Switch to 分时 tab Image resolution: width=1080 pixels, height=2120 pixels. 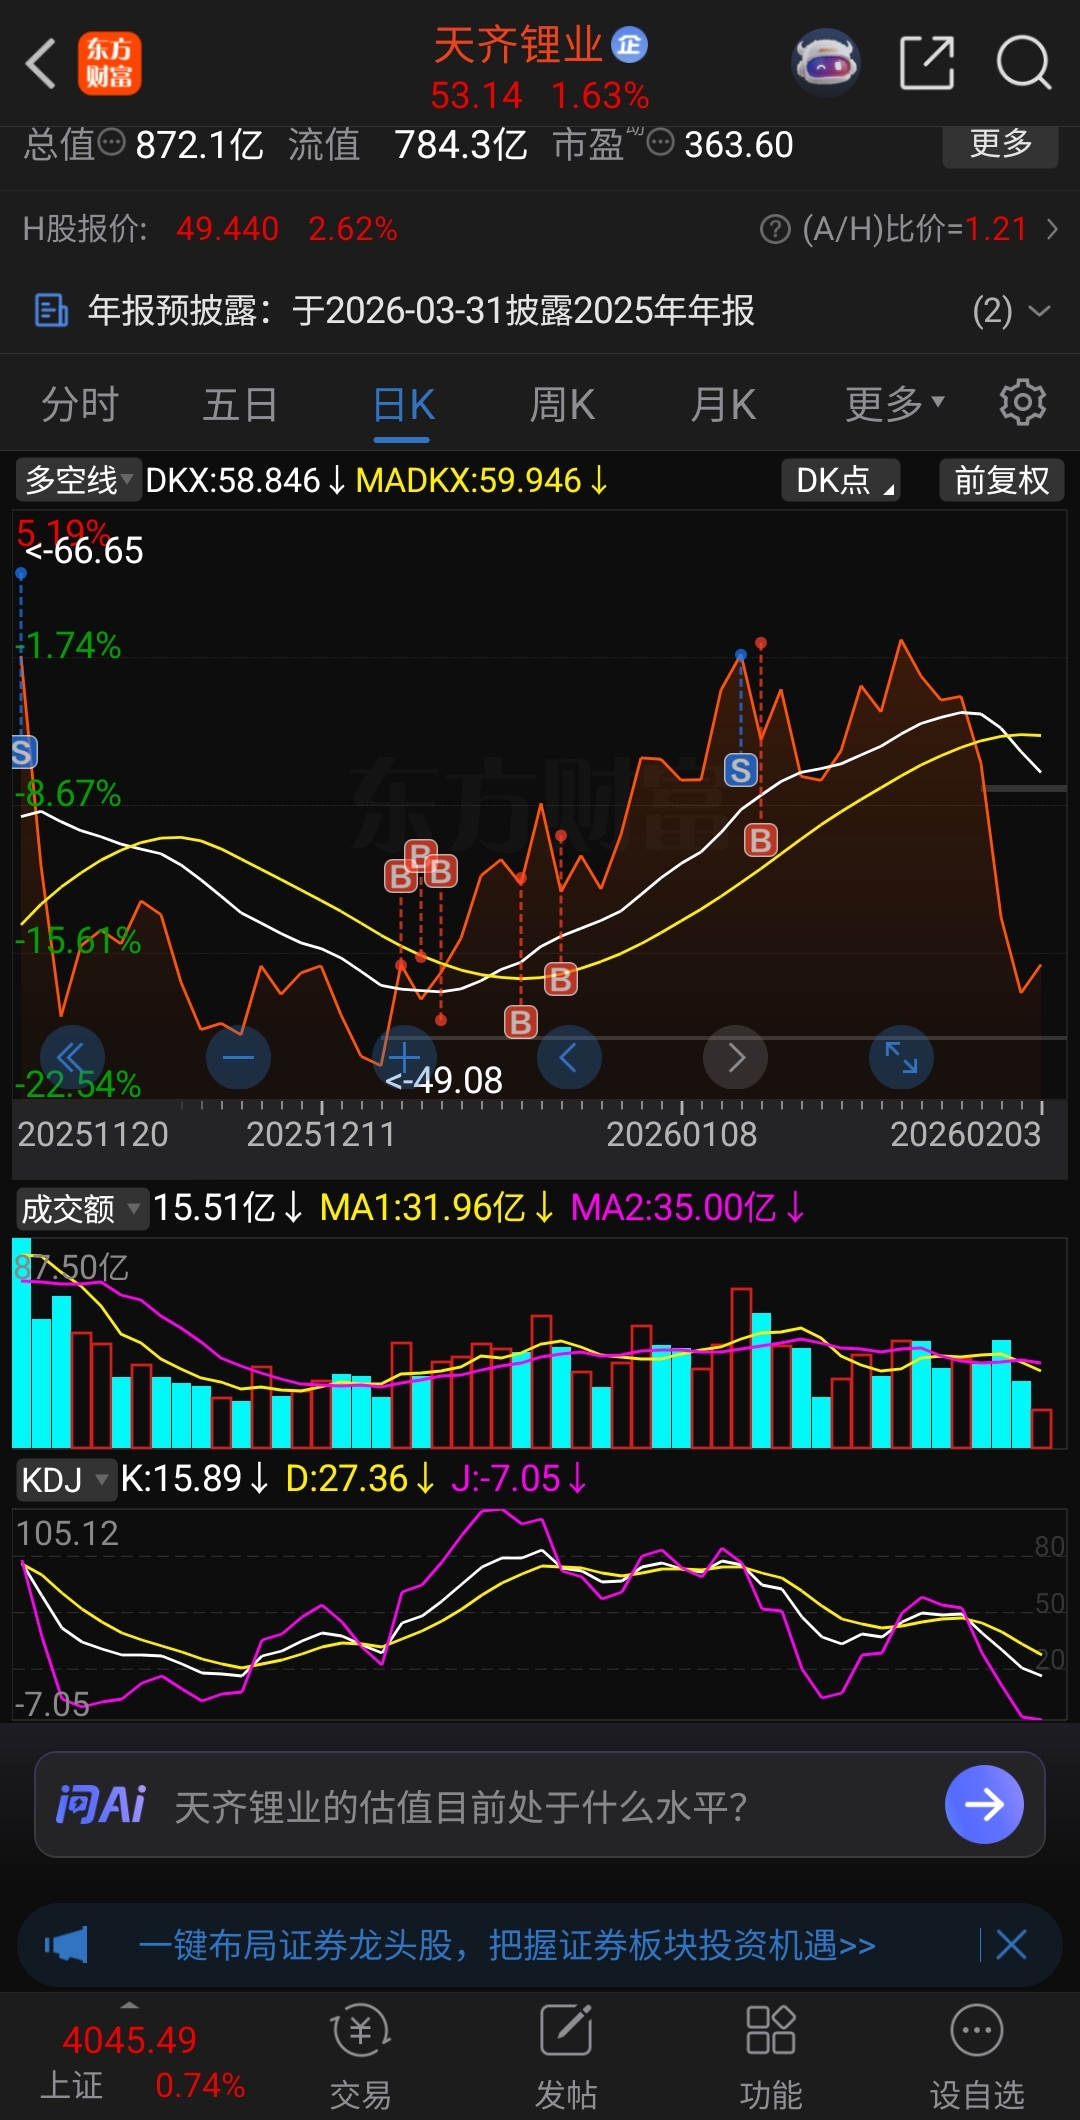(x=80, y=405)
